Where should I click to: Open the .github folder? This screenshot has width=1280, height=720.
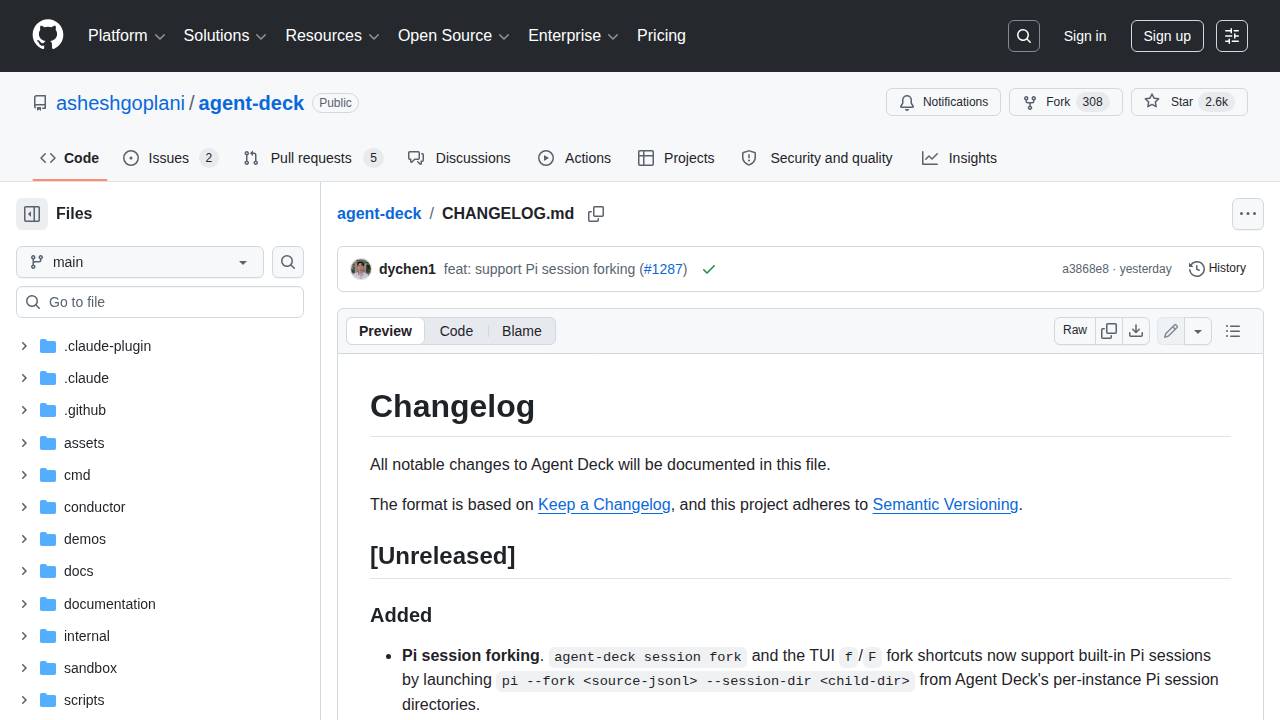coord(84,410)
